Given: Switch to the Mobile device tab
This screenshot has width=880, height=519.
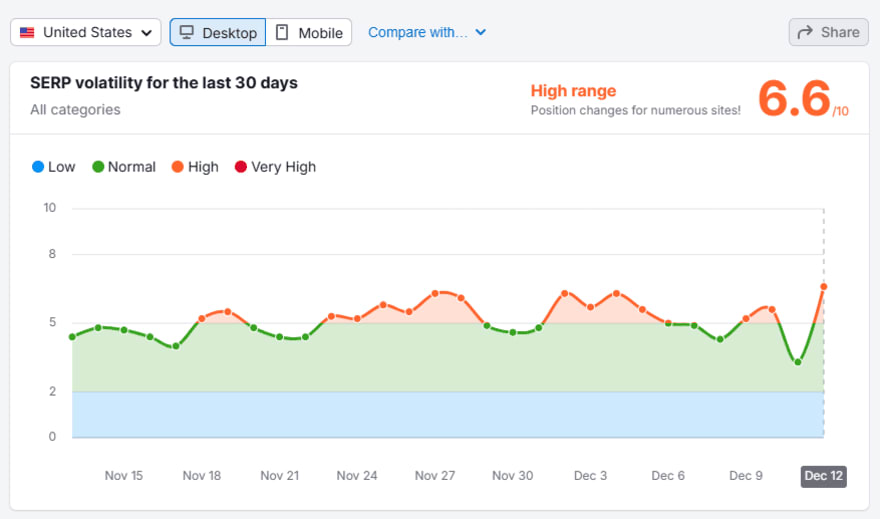Looking at the screenshot, I should pos(309,32).
